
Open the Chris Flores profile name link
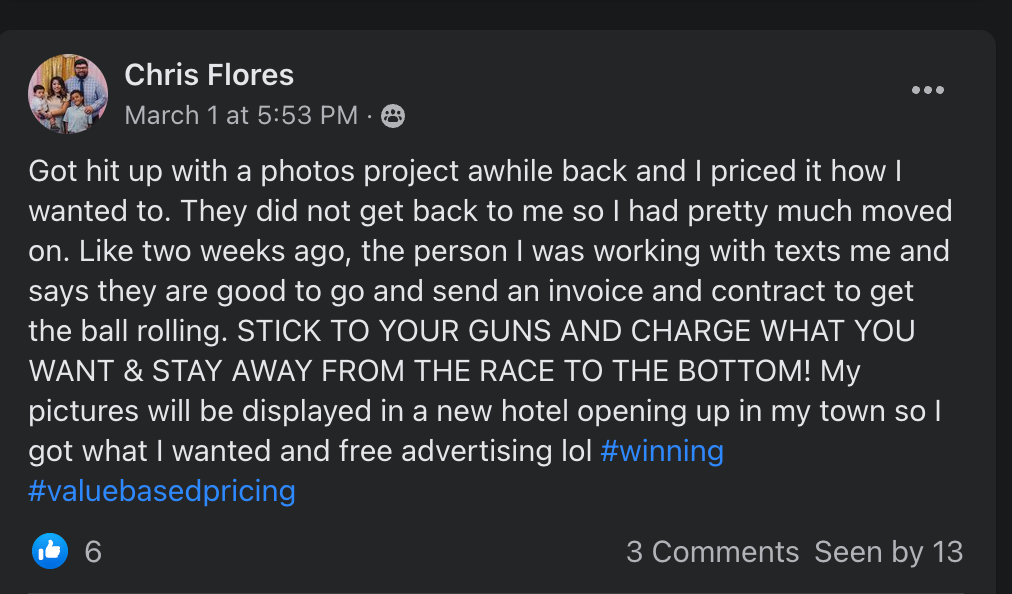(x=209, y=74)
